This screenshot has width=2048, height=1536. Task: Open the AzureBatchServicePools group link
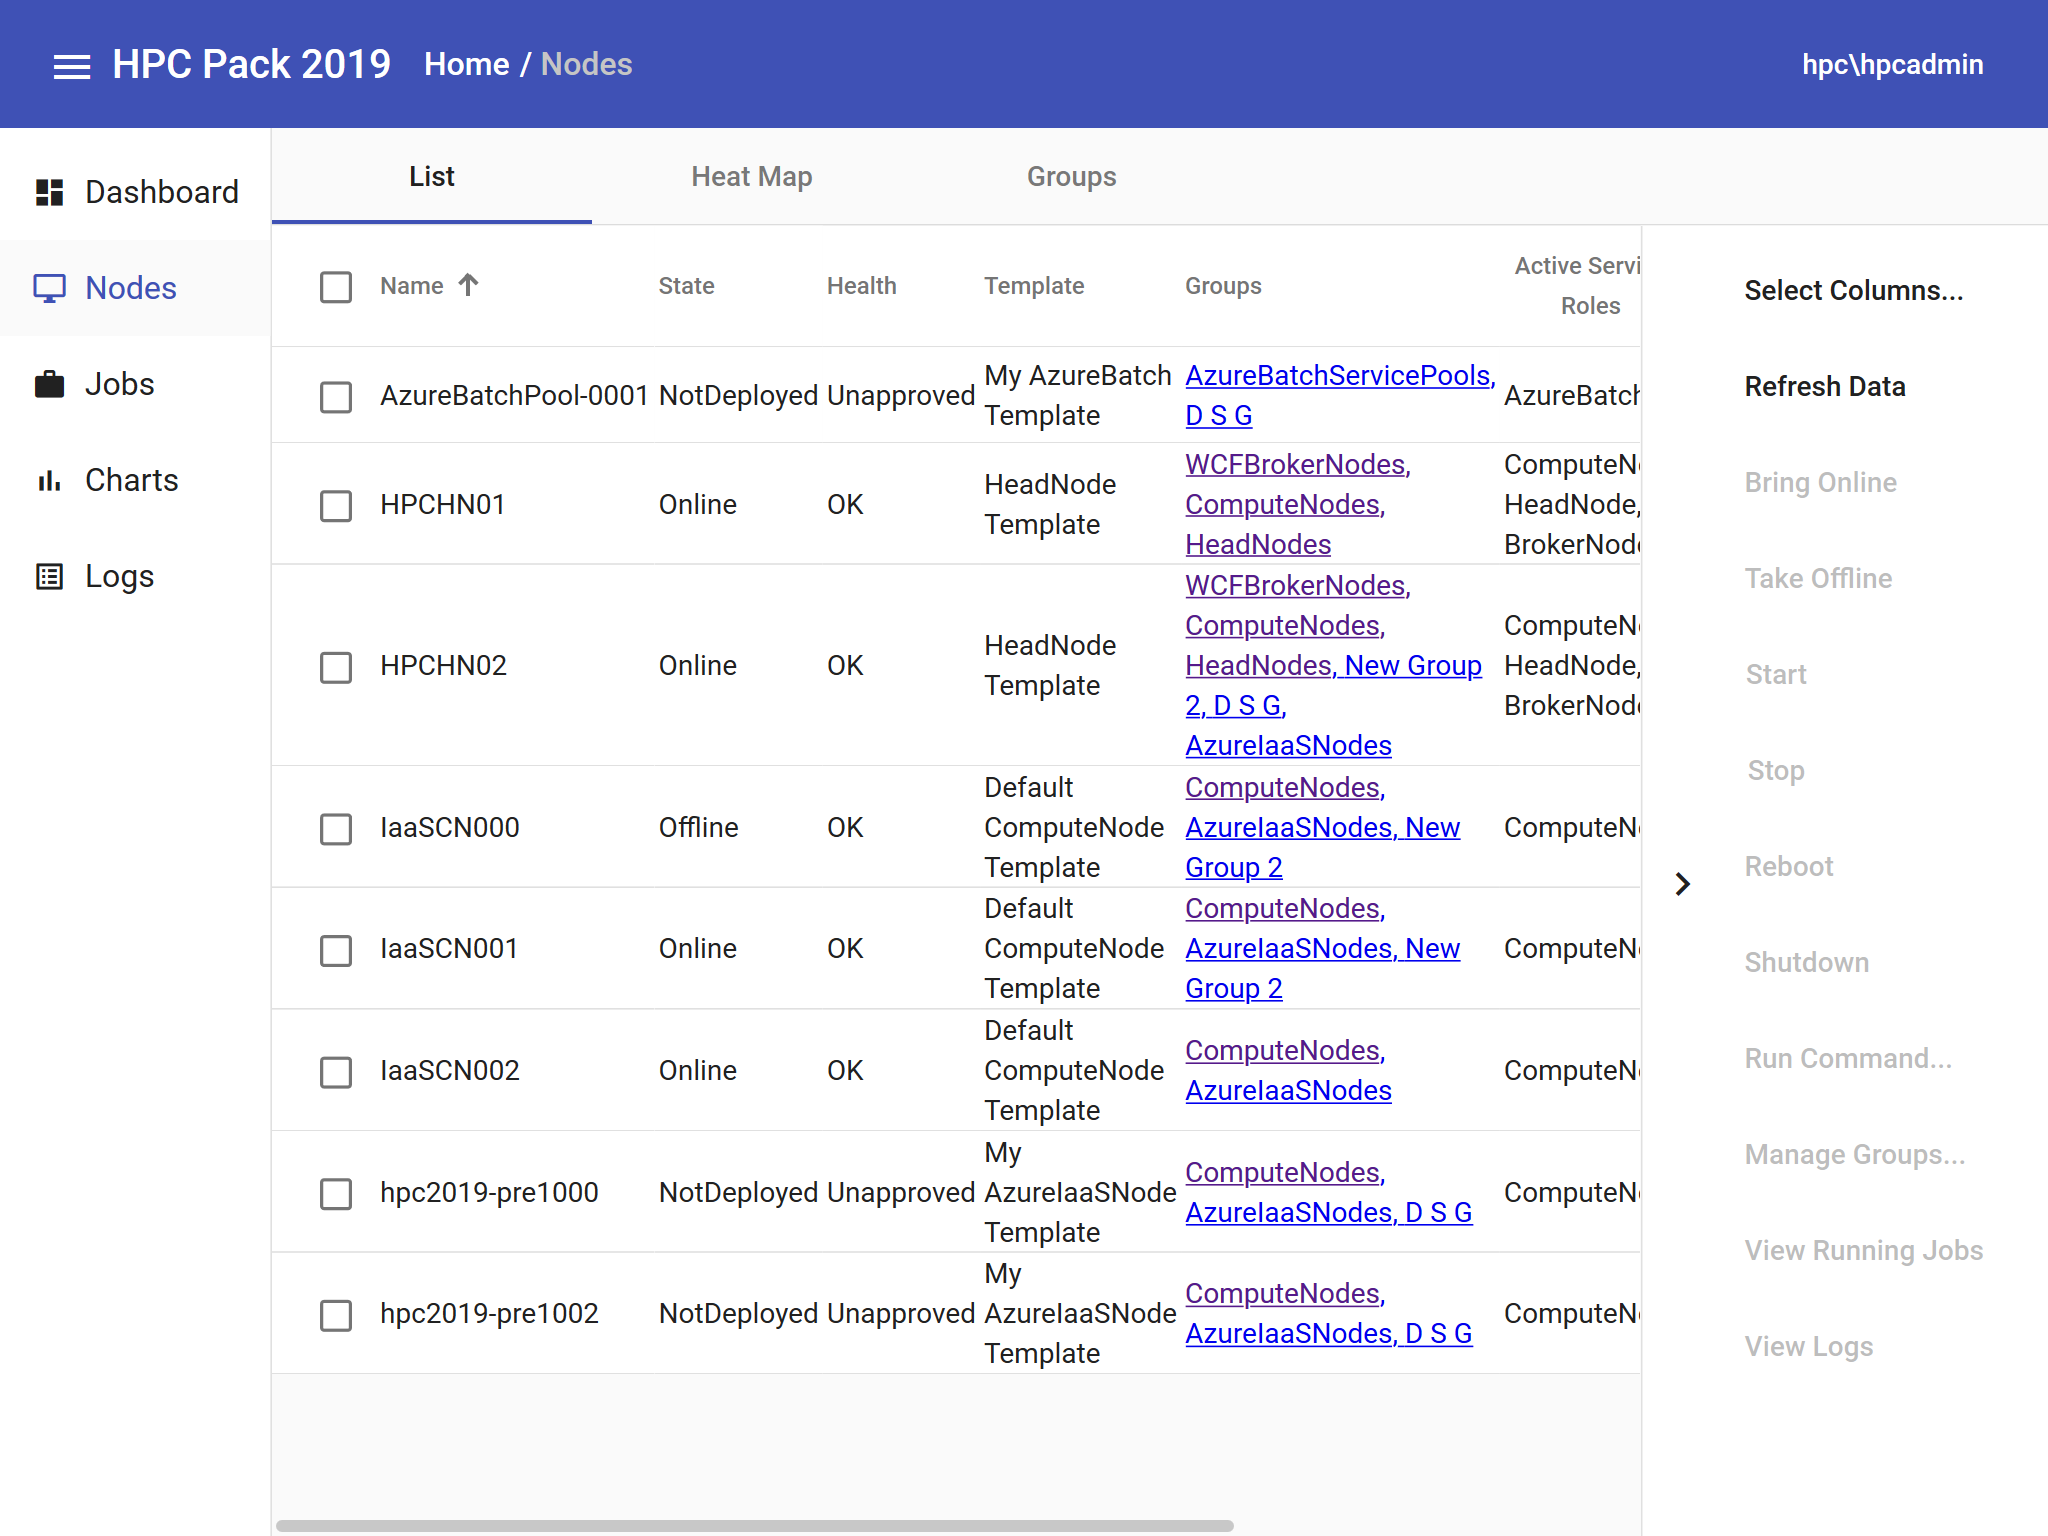tap(1338, 375)
